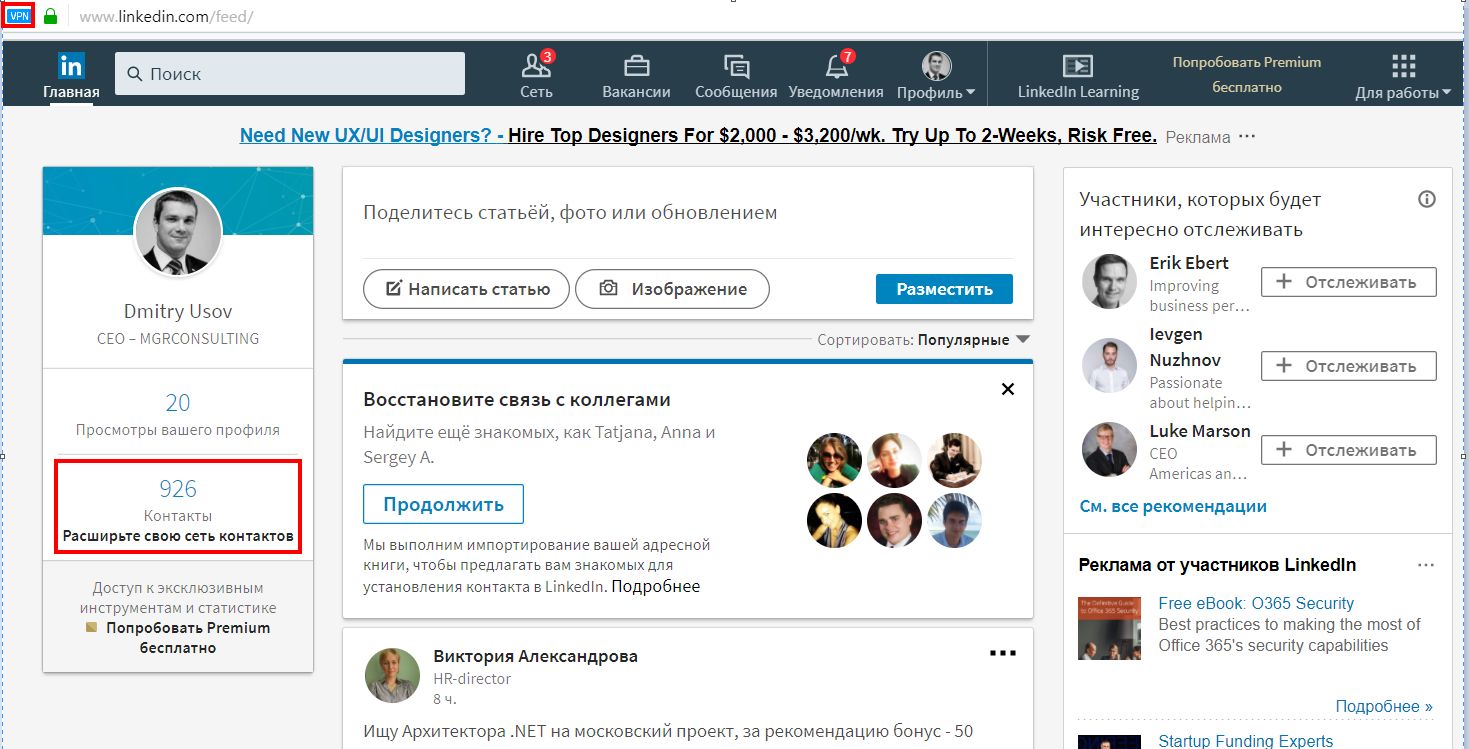Click the Продолжить button
The width and height of the screenshot is (1469, 749).
(x=443, y=504)
